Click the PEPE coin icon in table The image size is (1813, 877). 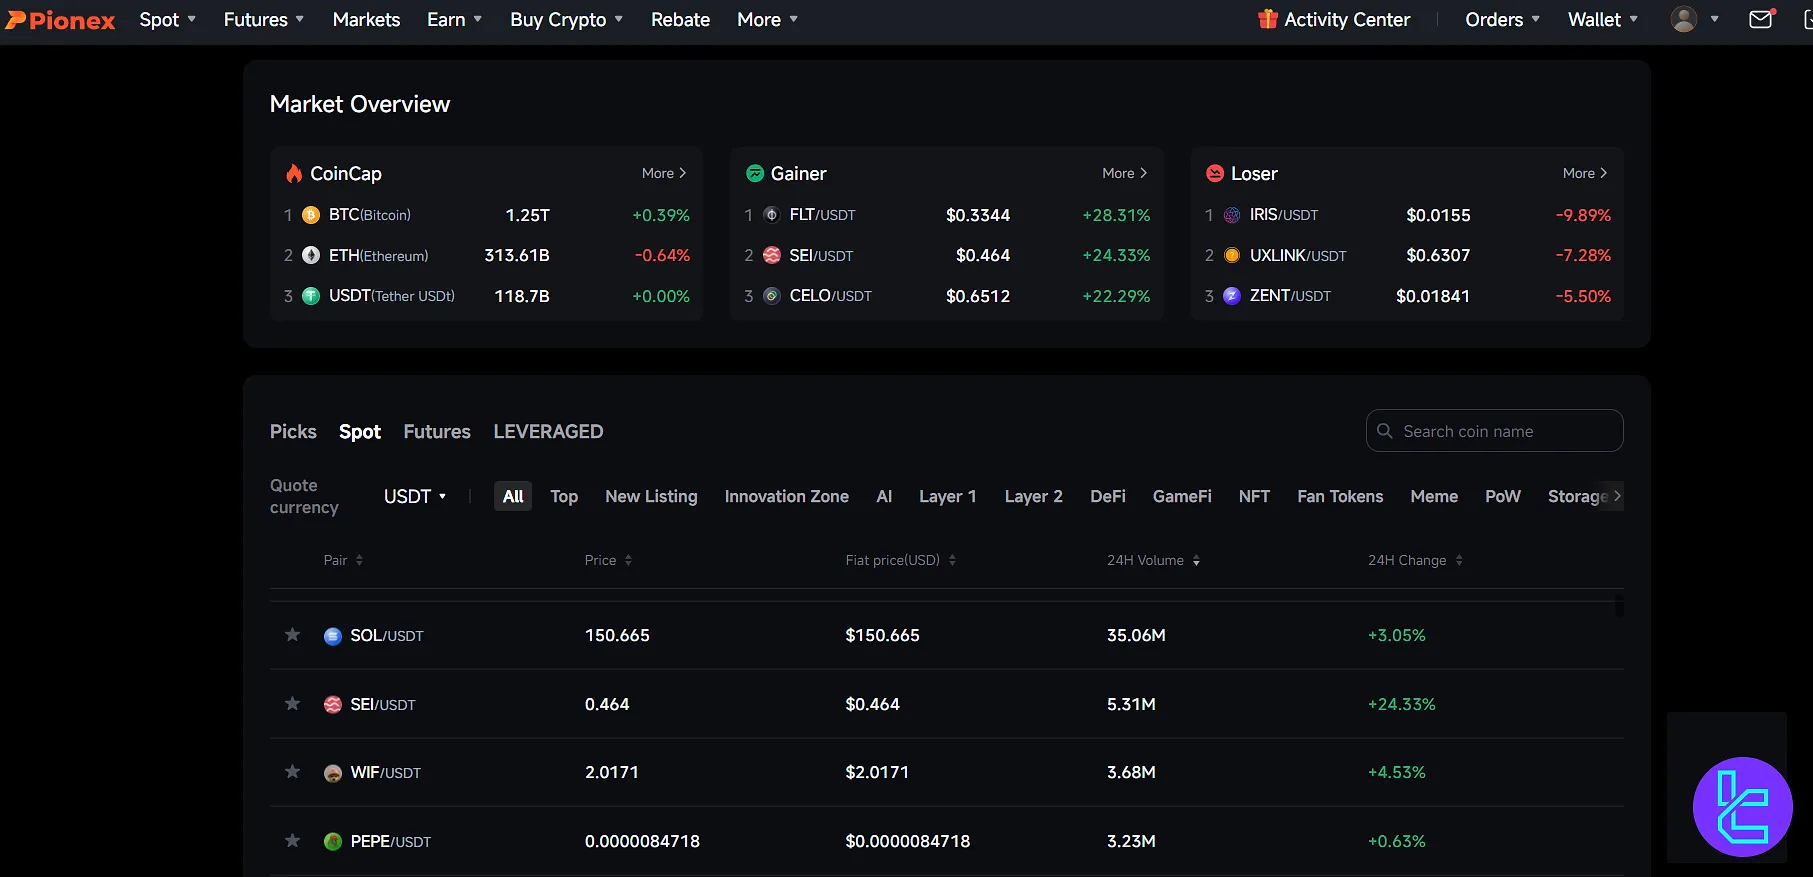333,842
